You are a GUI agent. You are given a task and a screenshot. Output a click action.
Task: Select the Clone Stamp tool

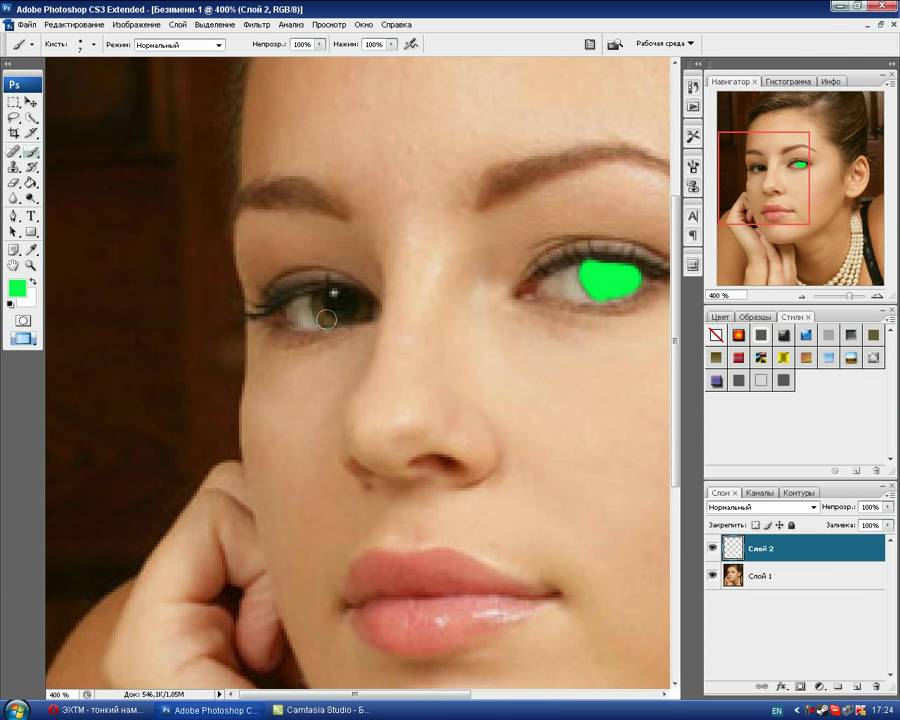click(13, 167)
